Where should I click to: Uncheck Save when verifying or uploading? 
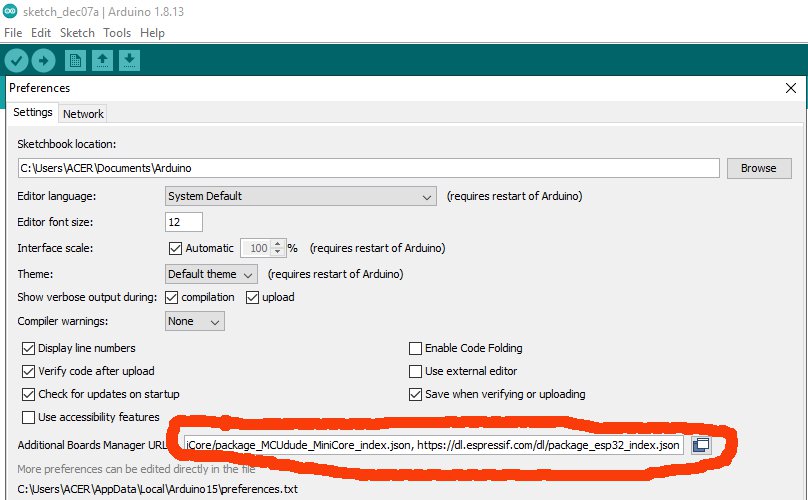coord(415,394)
